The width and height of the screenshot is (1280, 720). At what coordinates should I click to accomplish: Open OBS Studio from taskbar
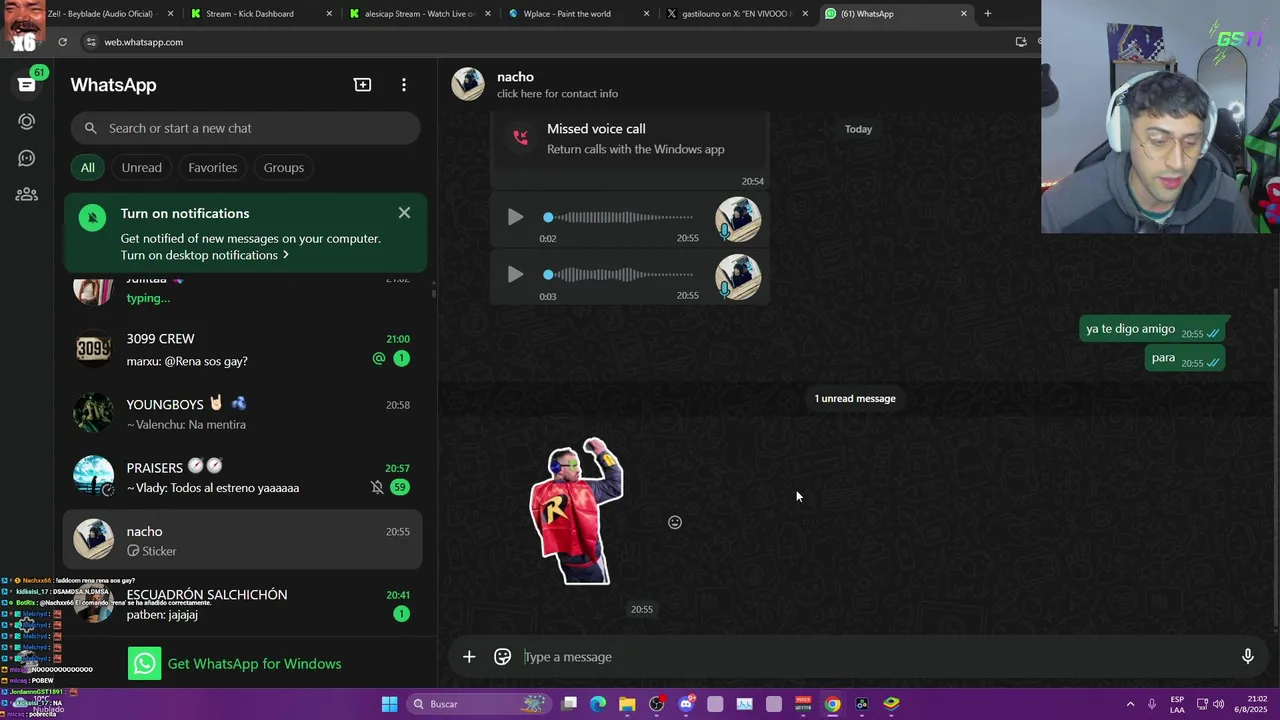657,704
